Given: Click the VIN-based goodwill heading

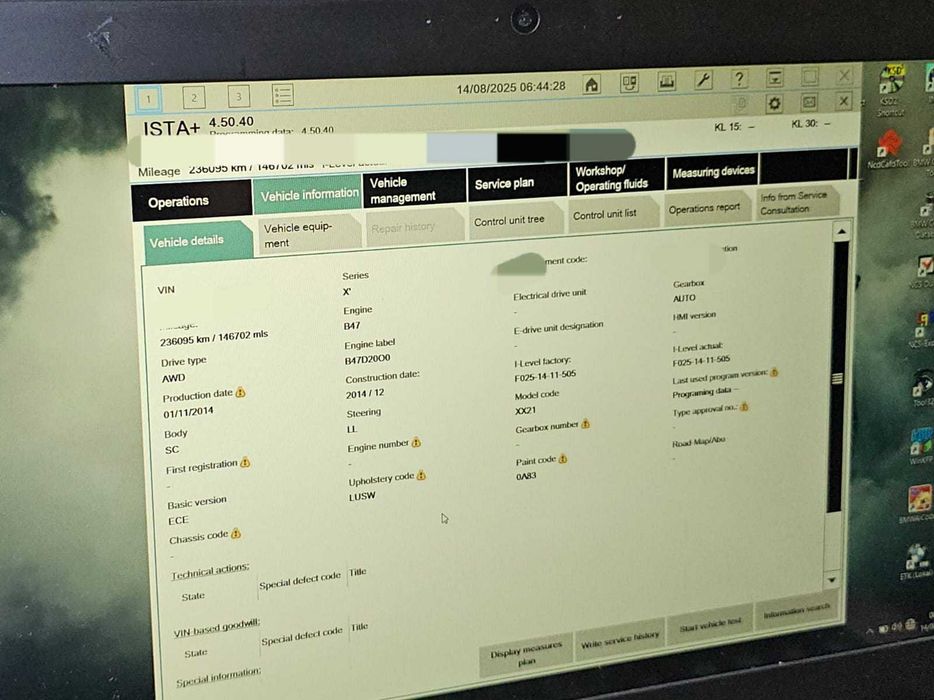Looking at the screenshot, I should (x=217, y=627).
